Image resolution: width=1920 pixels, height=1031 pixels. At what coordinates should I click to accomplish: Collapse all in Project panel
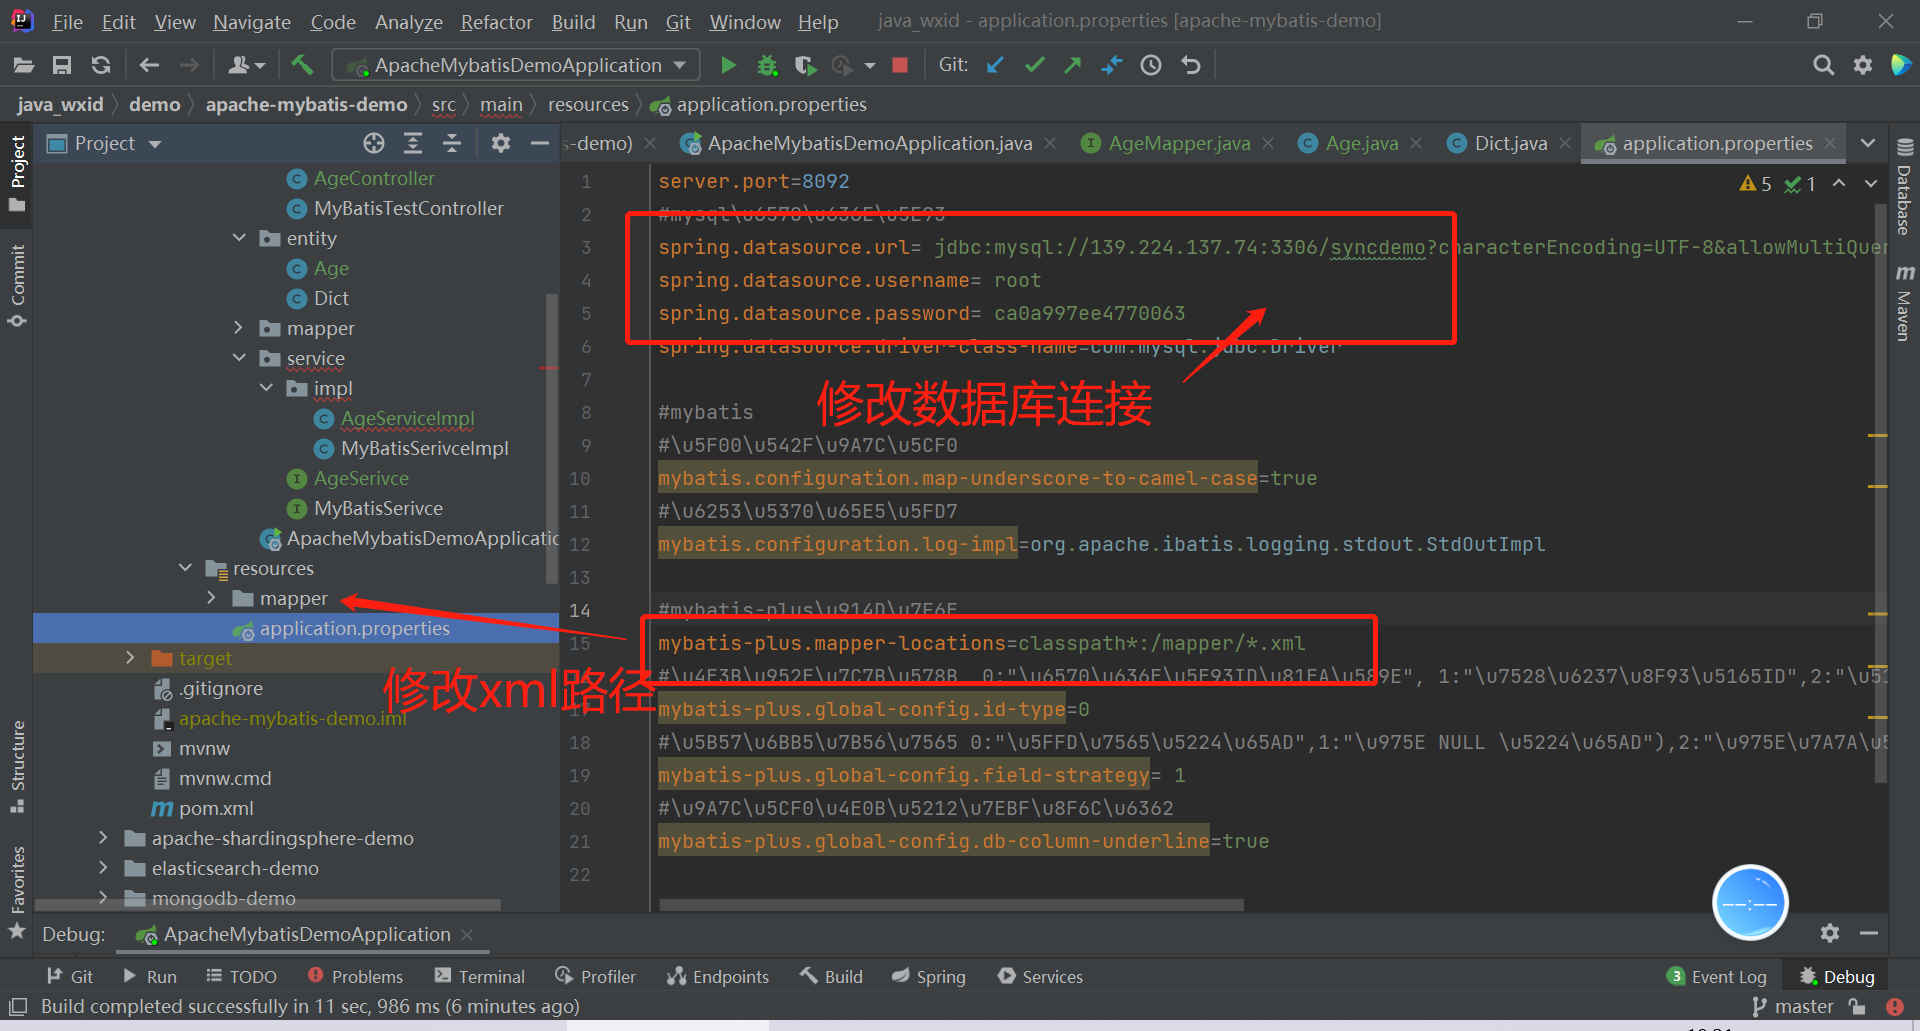click(x=452, y=143)
